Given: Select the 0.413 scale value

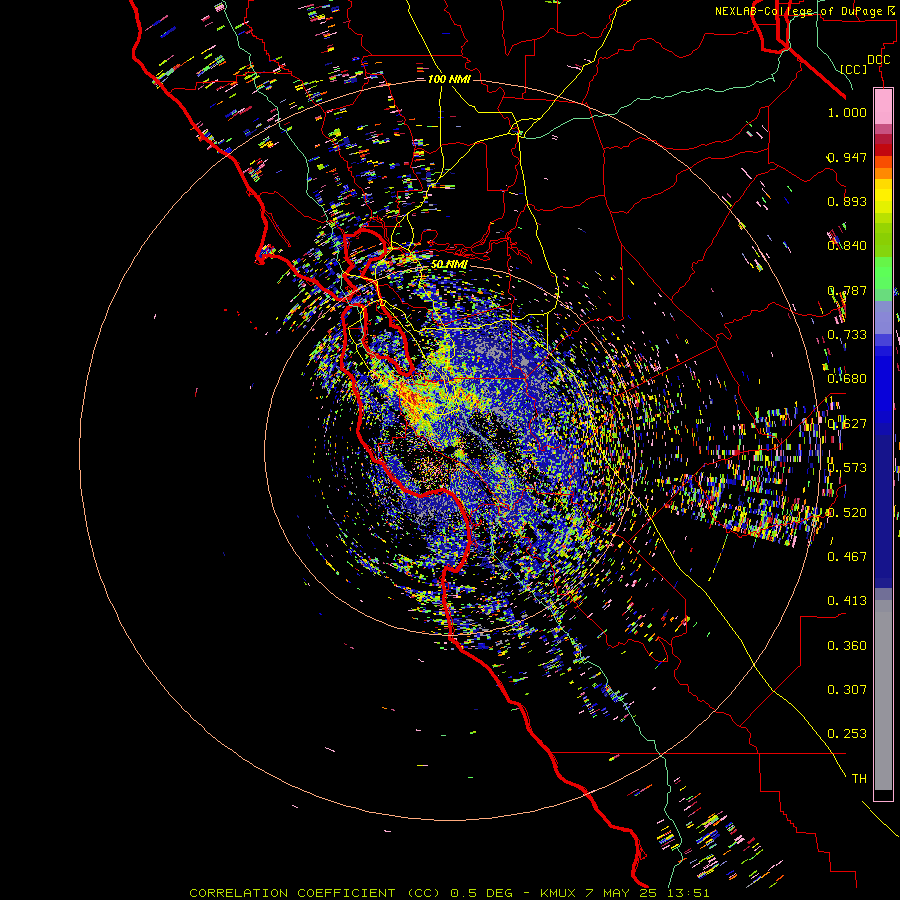Looking at the screenshot, I should 847,601.
